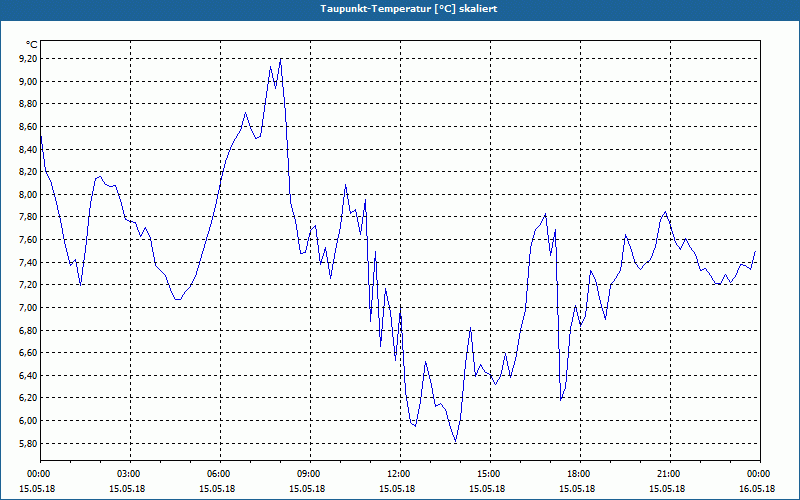Click the '°C' unit label
This screenshot has height=500, width=800.
pyautogui.click(x=32, y=45)
